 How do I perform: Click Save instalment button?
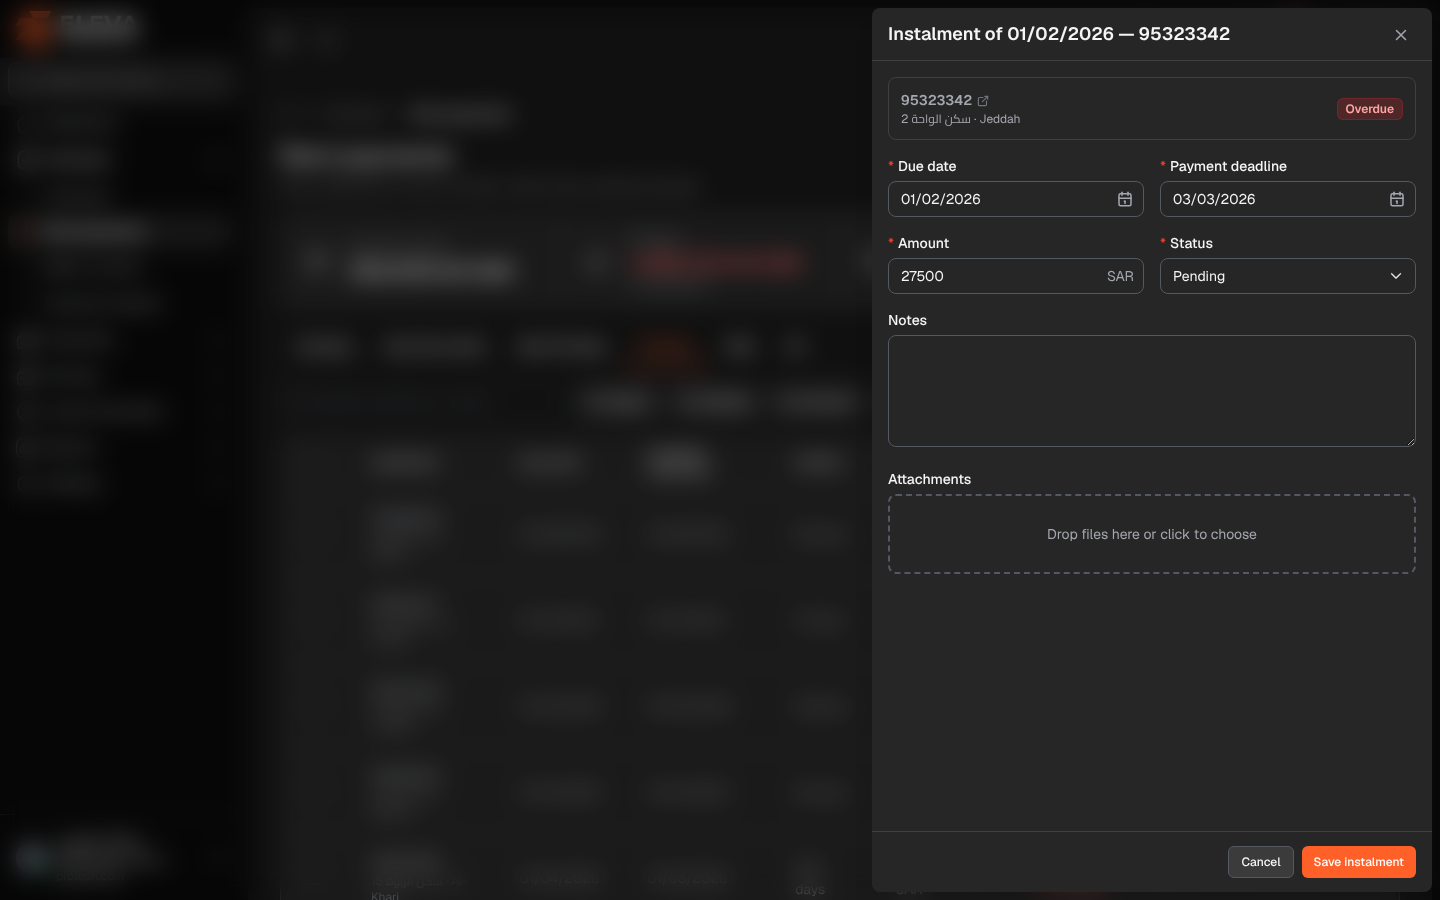pos(1359,862)
